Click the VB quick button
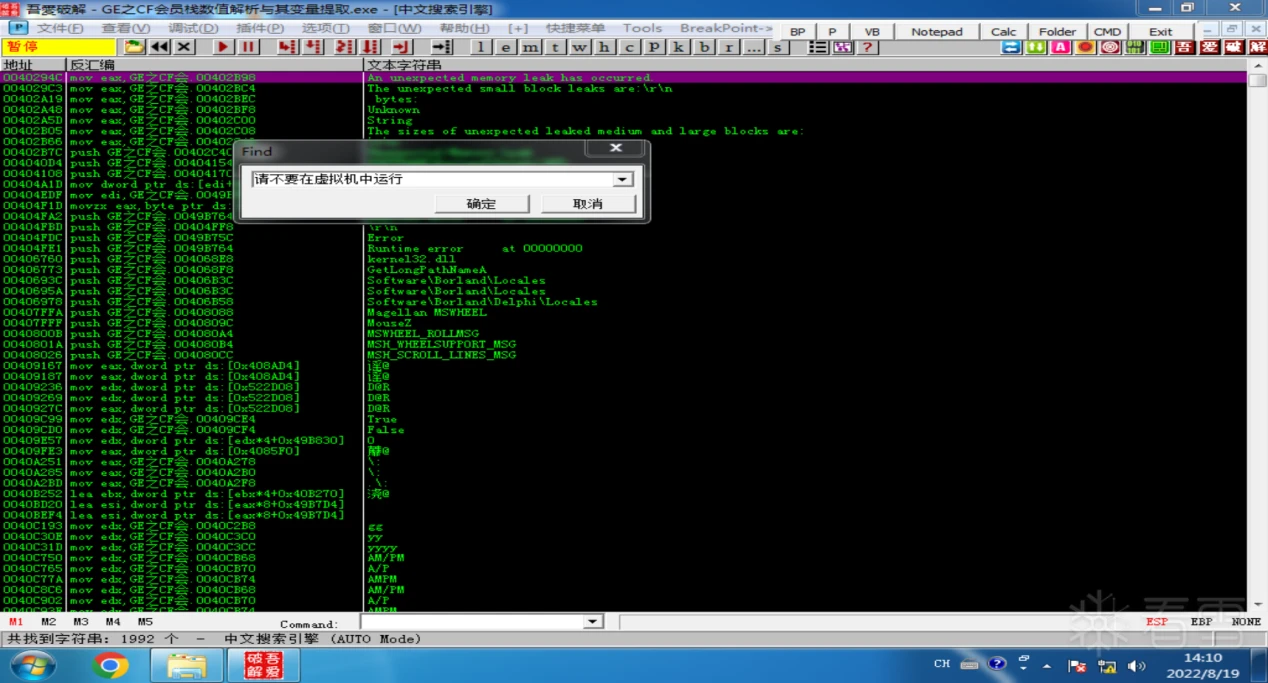1268x683 pixels. [x=872, y=32]
